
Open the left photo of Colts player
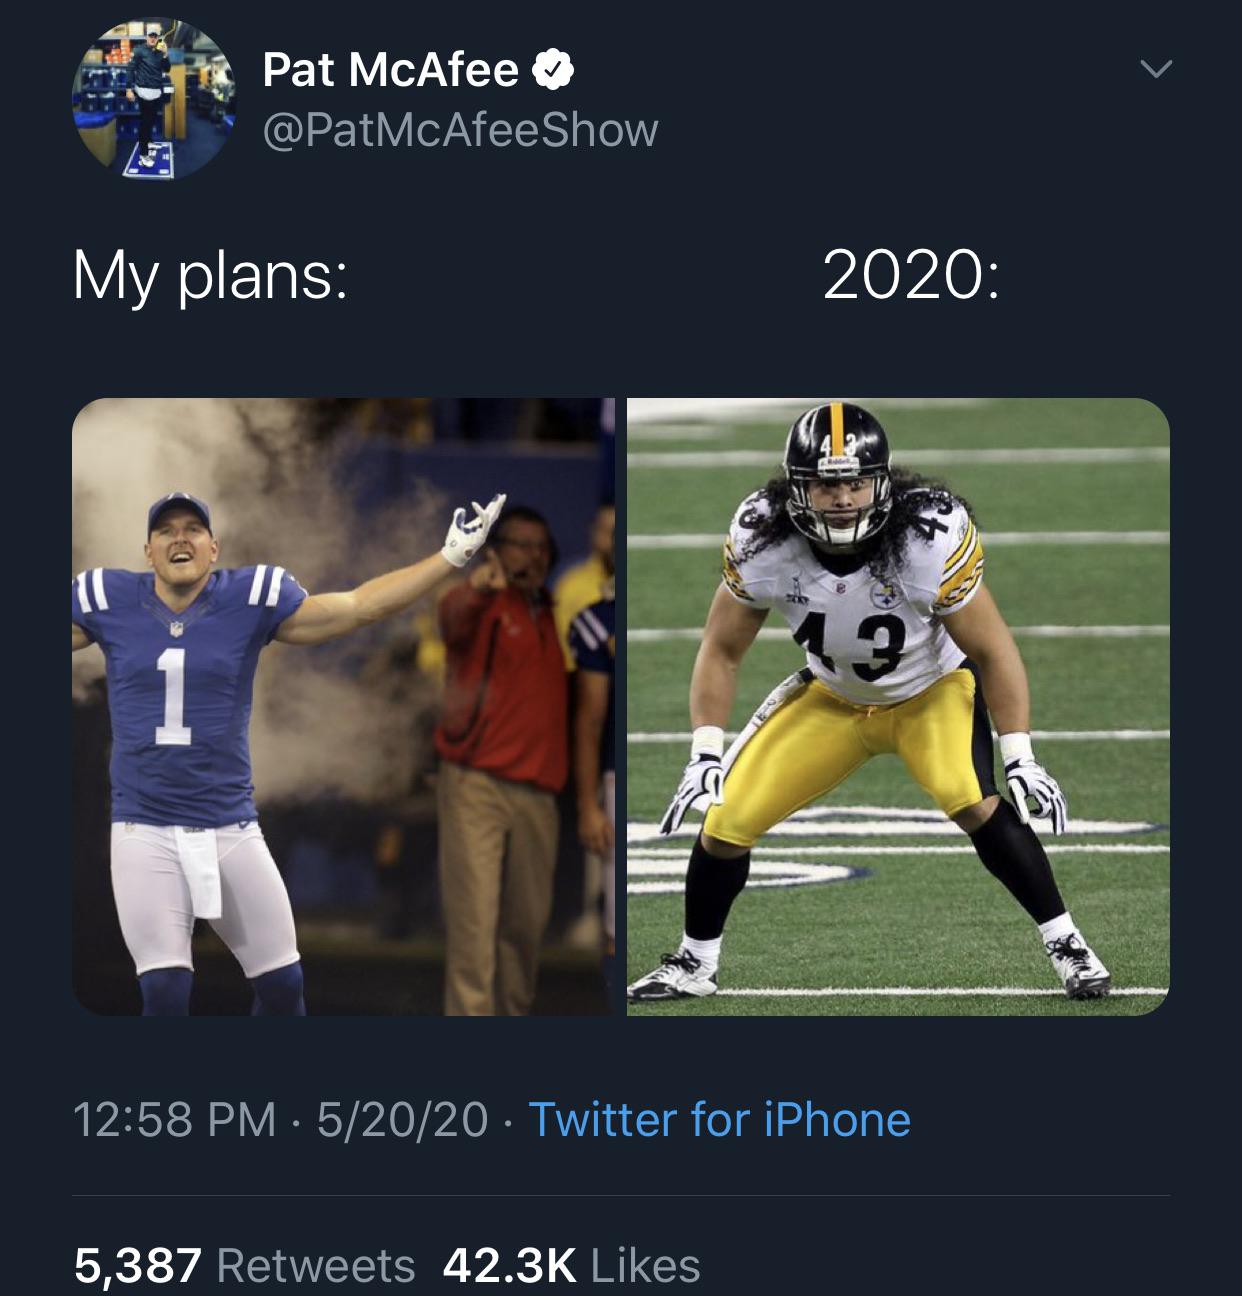point(343,706)
